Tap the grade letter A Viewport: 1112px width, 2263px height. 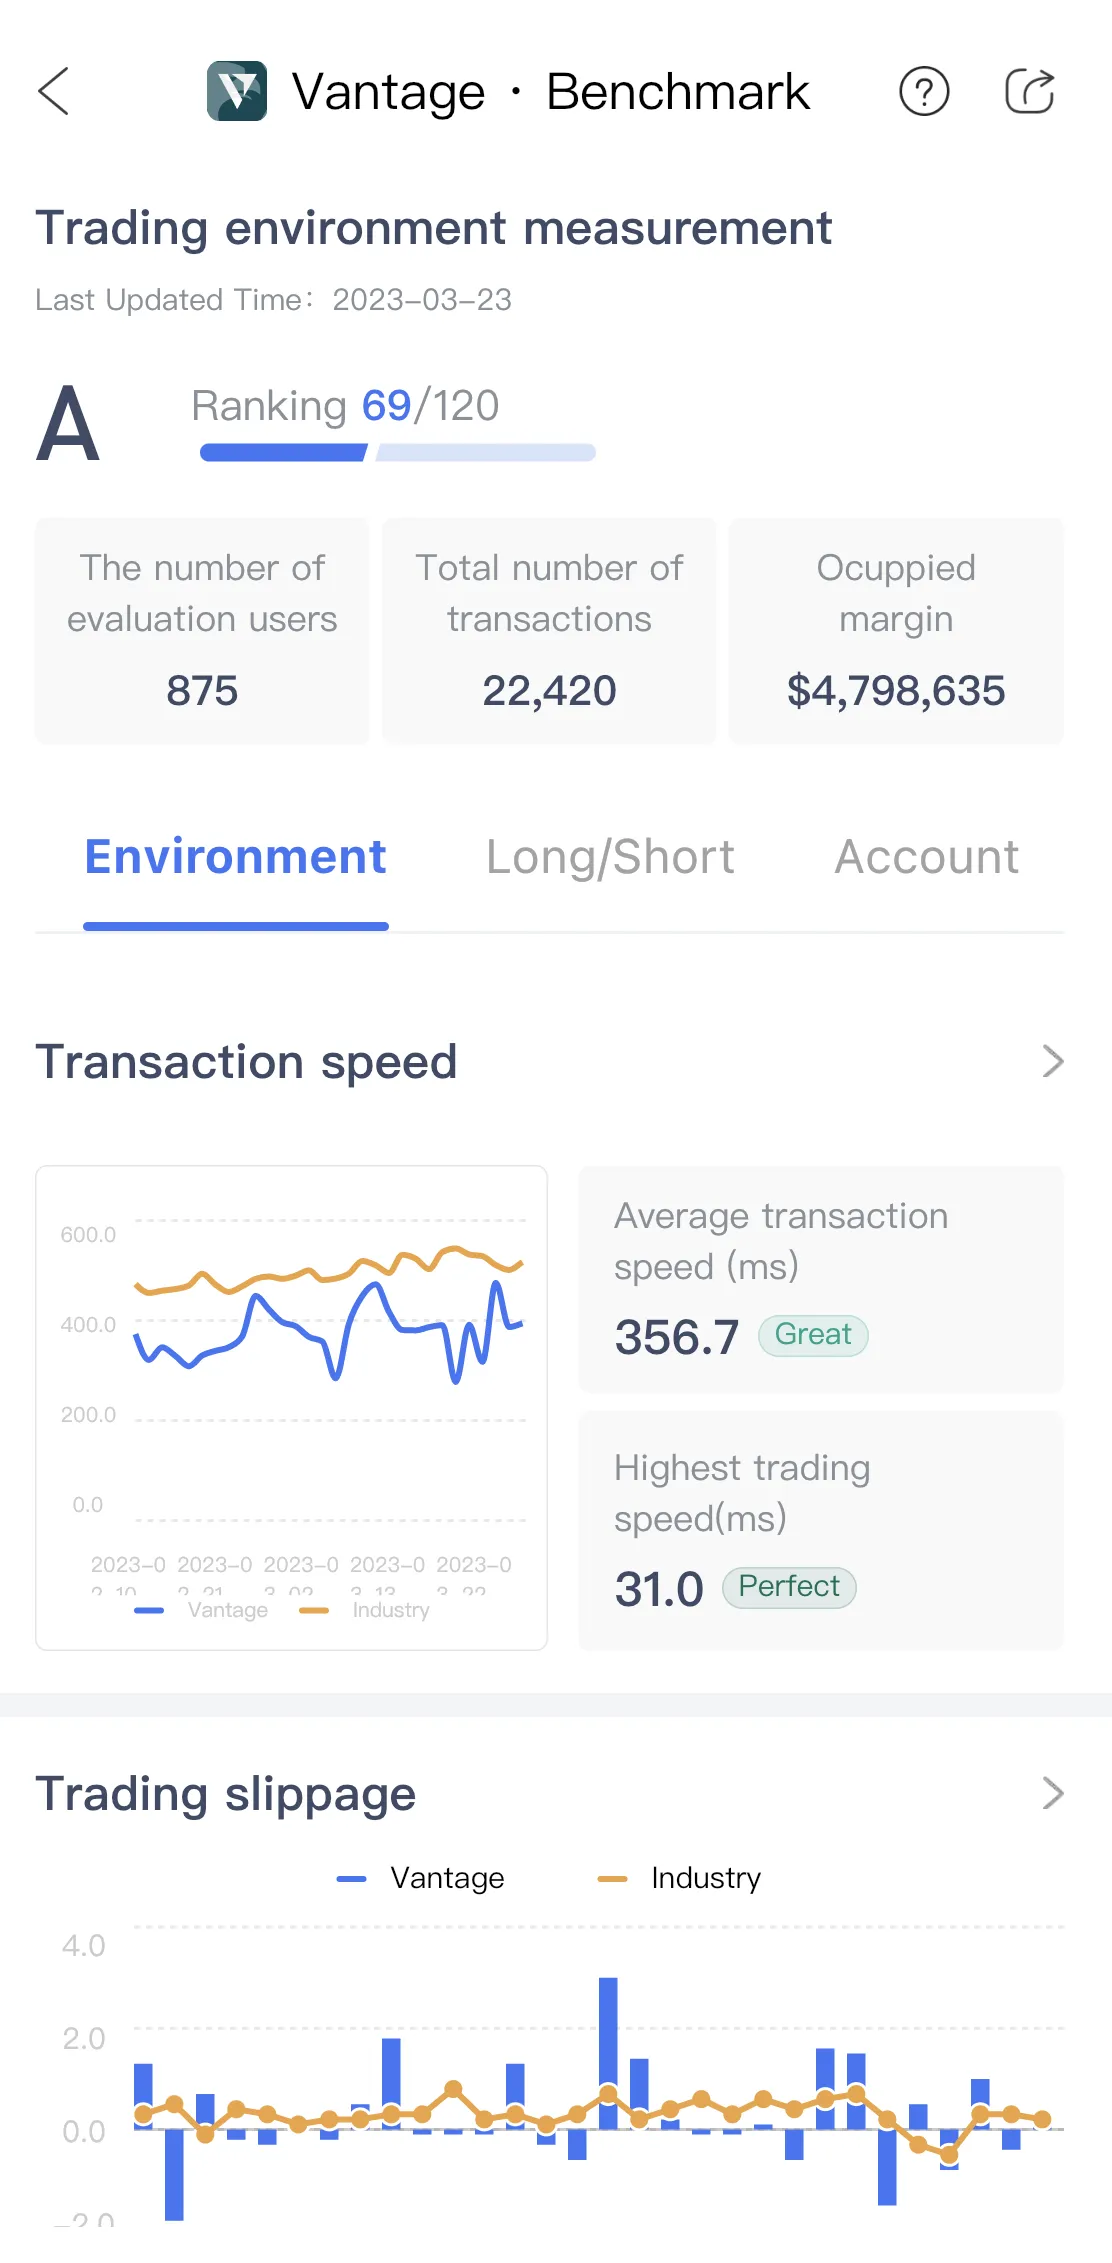pyautogui.click(x=68, y=424)
